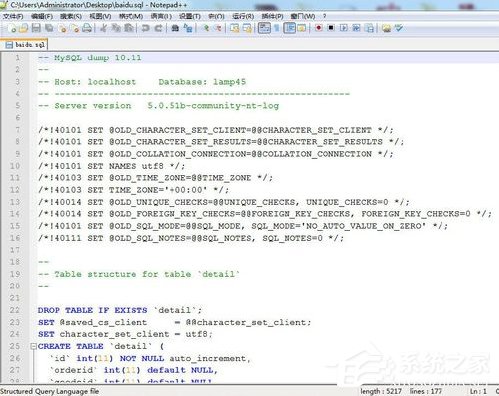Open the 格式(M) Format menu
Viewport: 499px width, 396px height.
(131, 16)
